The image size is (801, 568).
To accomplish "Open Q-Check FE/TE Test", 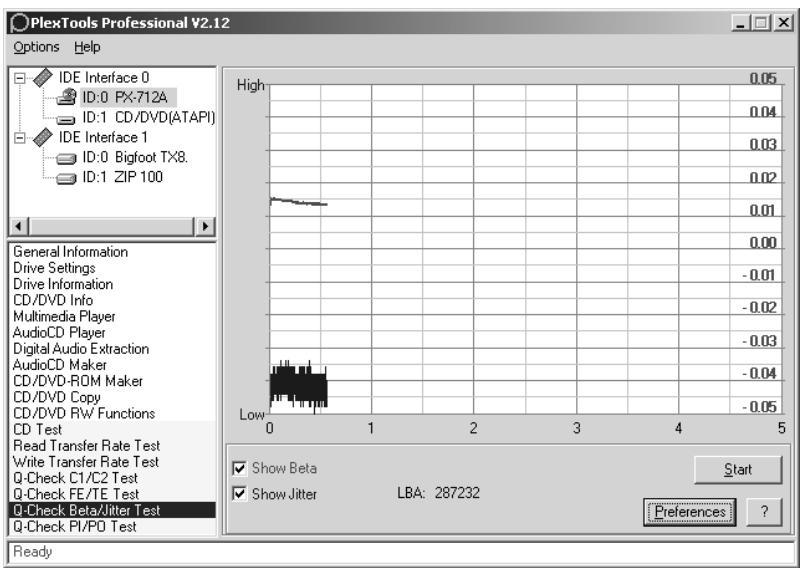I will (x=76, y=494).
